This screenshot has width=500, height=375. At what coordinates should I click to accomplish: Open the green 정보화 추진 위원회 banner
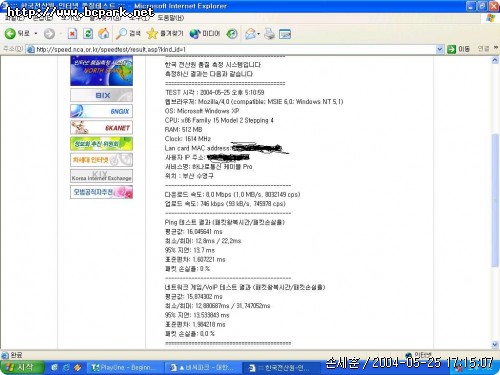click(x=101, y=144)
